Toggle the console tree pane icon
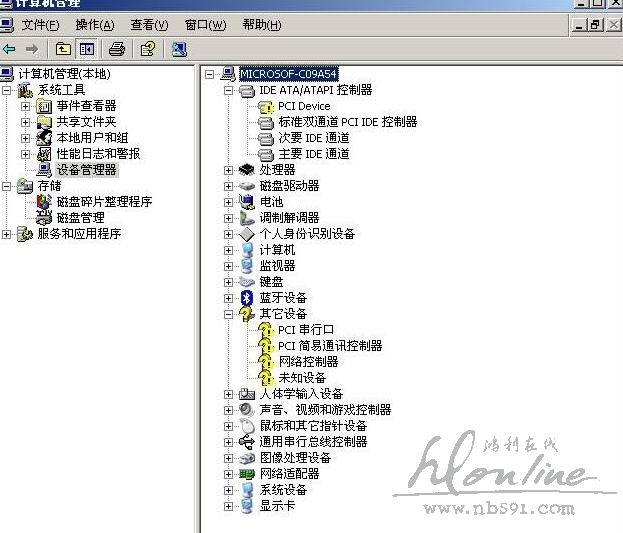 pos(87,49)
